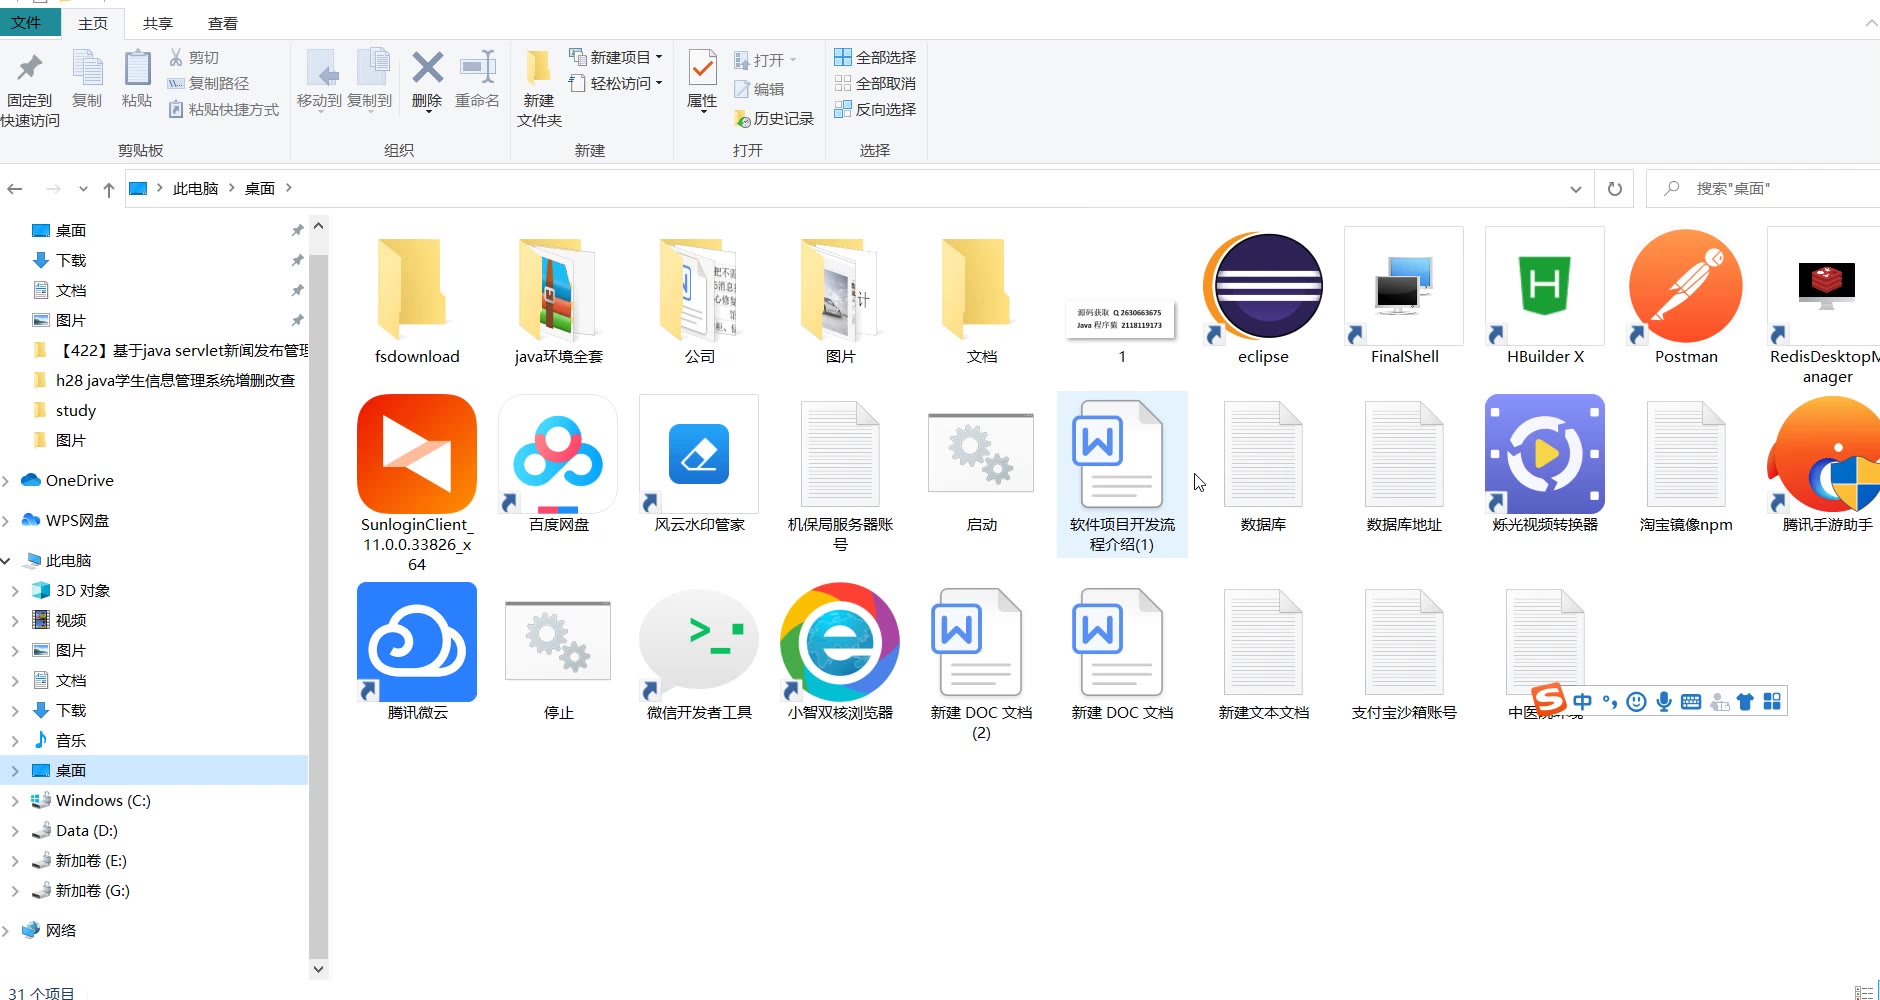Open the 轻松访问 dropdown
The height and width of the screenshot is (1000, 1880).
616,83
